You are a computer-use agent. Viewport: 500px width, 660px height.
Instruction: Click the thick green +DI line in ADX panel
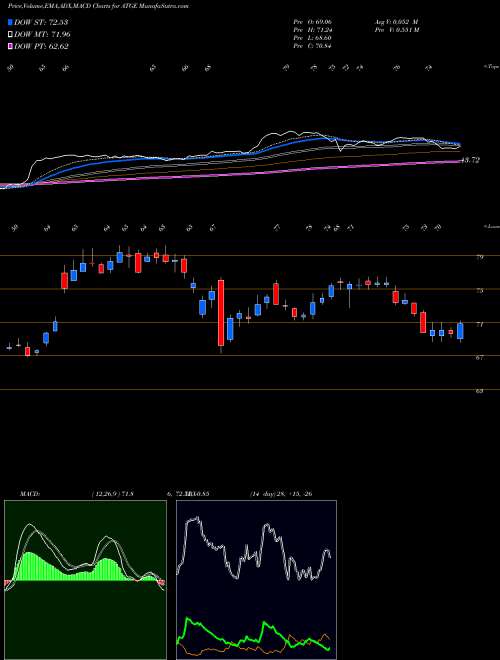coord(254,636)
